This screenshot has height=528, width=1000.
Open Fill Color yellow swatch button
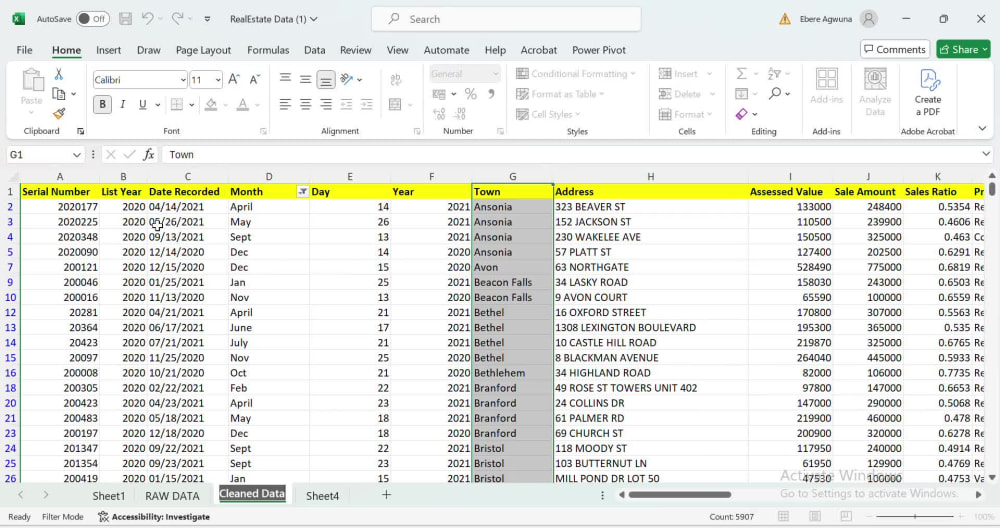pyautogui.click(x=211, y=104)
